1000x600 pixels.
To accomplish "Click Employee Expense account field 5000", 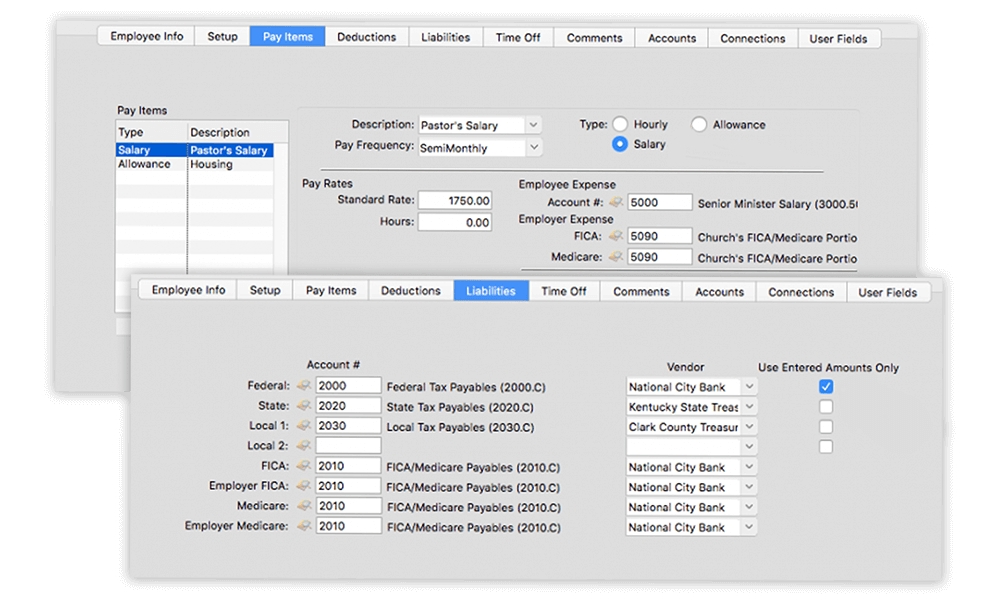I will pyautogui.click(x=659, y=202).
